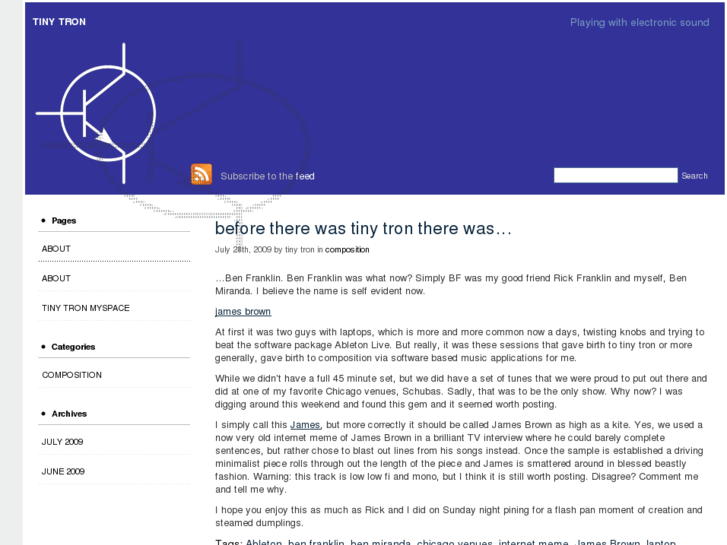Open the JUNE 2009 archive

(63, 471)
